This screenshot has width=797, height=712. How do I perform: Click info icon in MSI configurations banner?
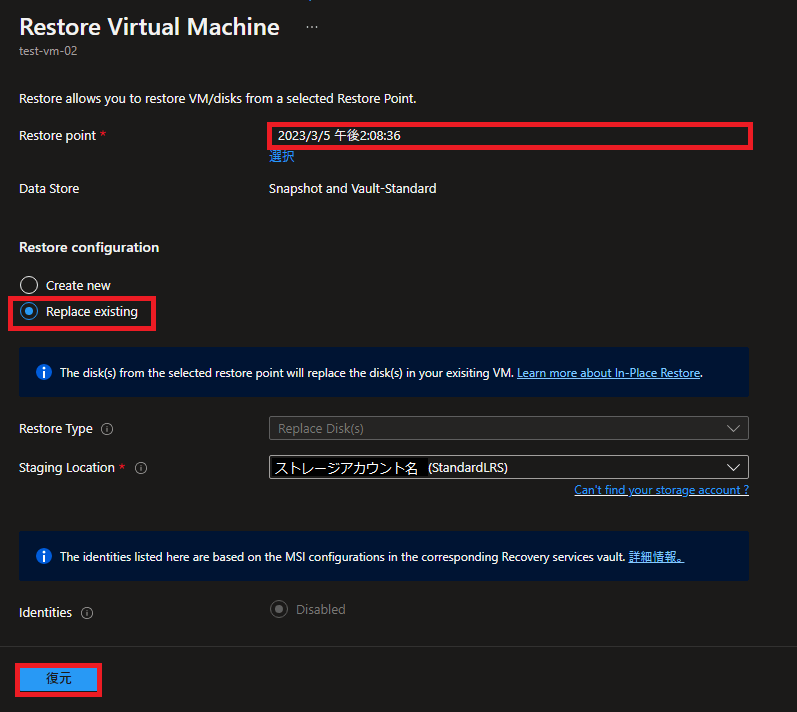pyautogui.click(x=44, y=556)
